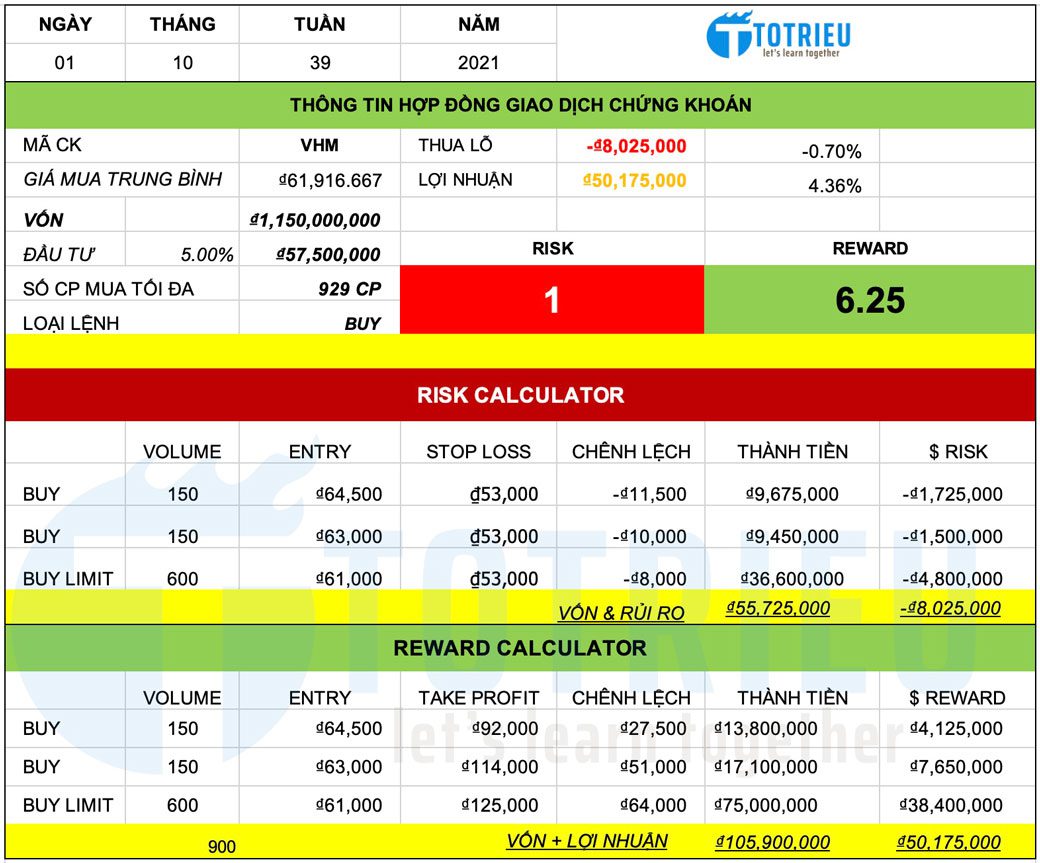Select the ₫125,000 take profit cell
The height and width of the screenshot is (863, 1040).
[x=500, y=806]
